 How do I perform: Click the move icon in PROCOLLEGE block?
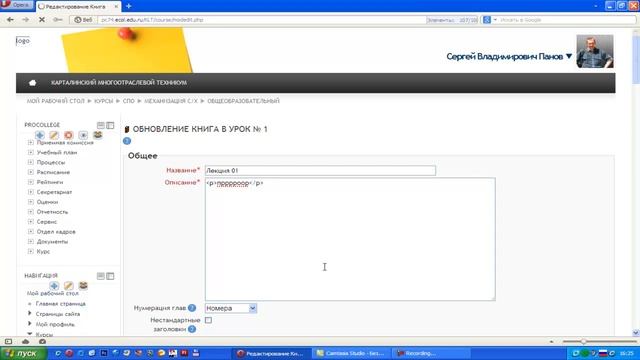[x=40, y=135]
